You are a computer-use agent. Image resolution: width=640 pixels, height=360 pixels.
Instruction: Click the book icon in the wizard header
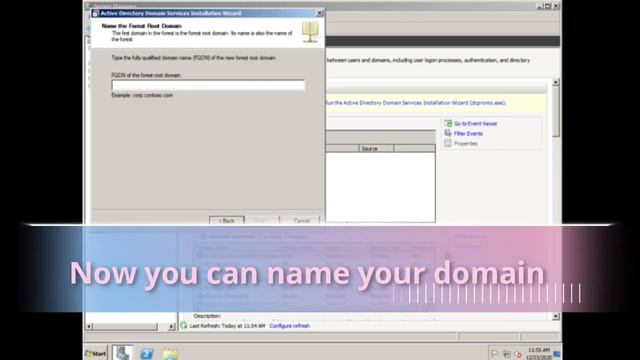point(311,32)
